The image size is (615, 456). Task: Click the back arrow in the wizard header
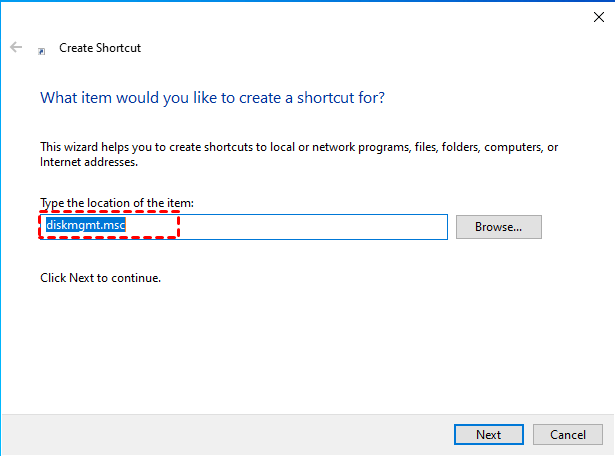click(x=16, y=47)
